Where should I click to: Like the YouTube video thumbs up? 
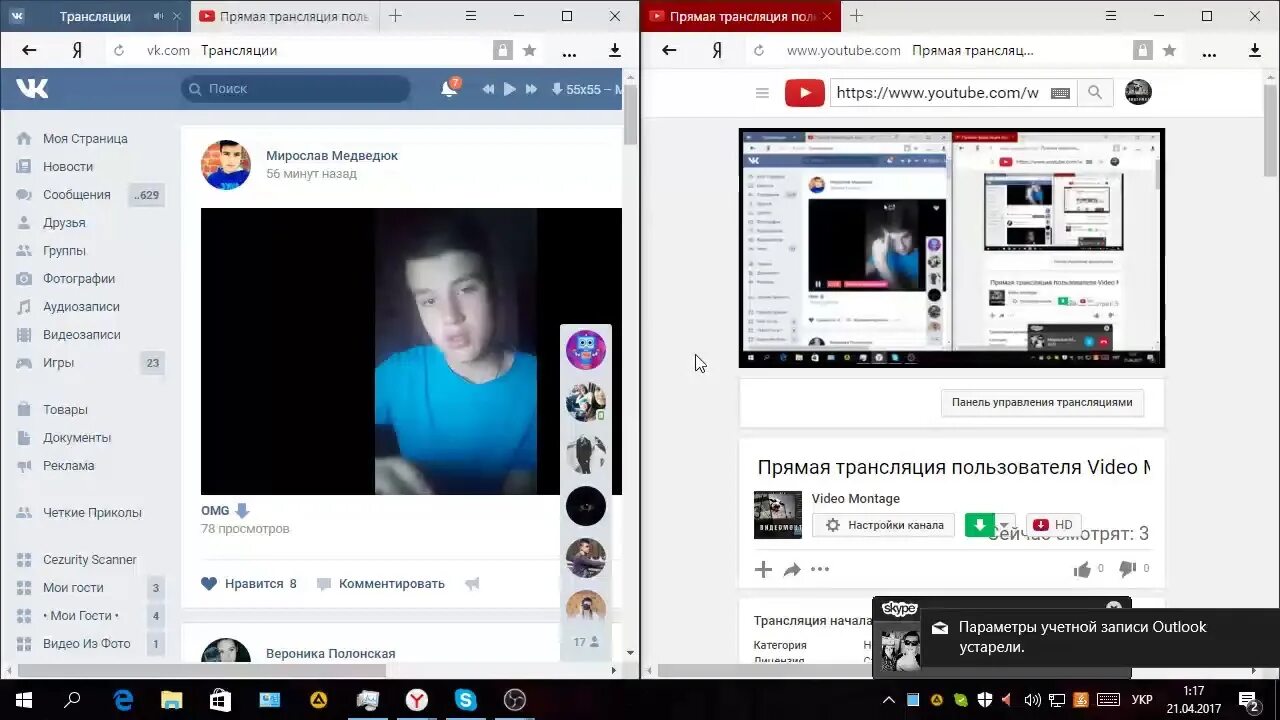coord(1082,569)
